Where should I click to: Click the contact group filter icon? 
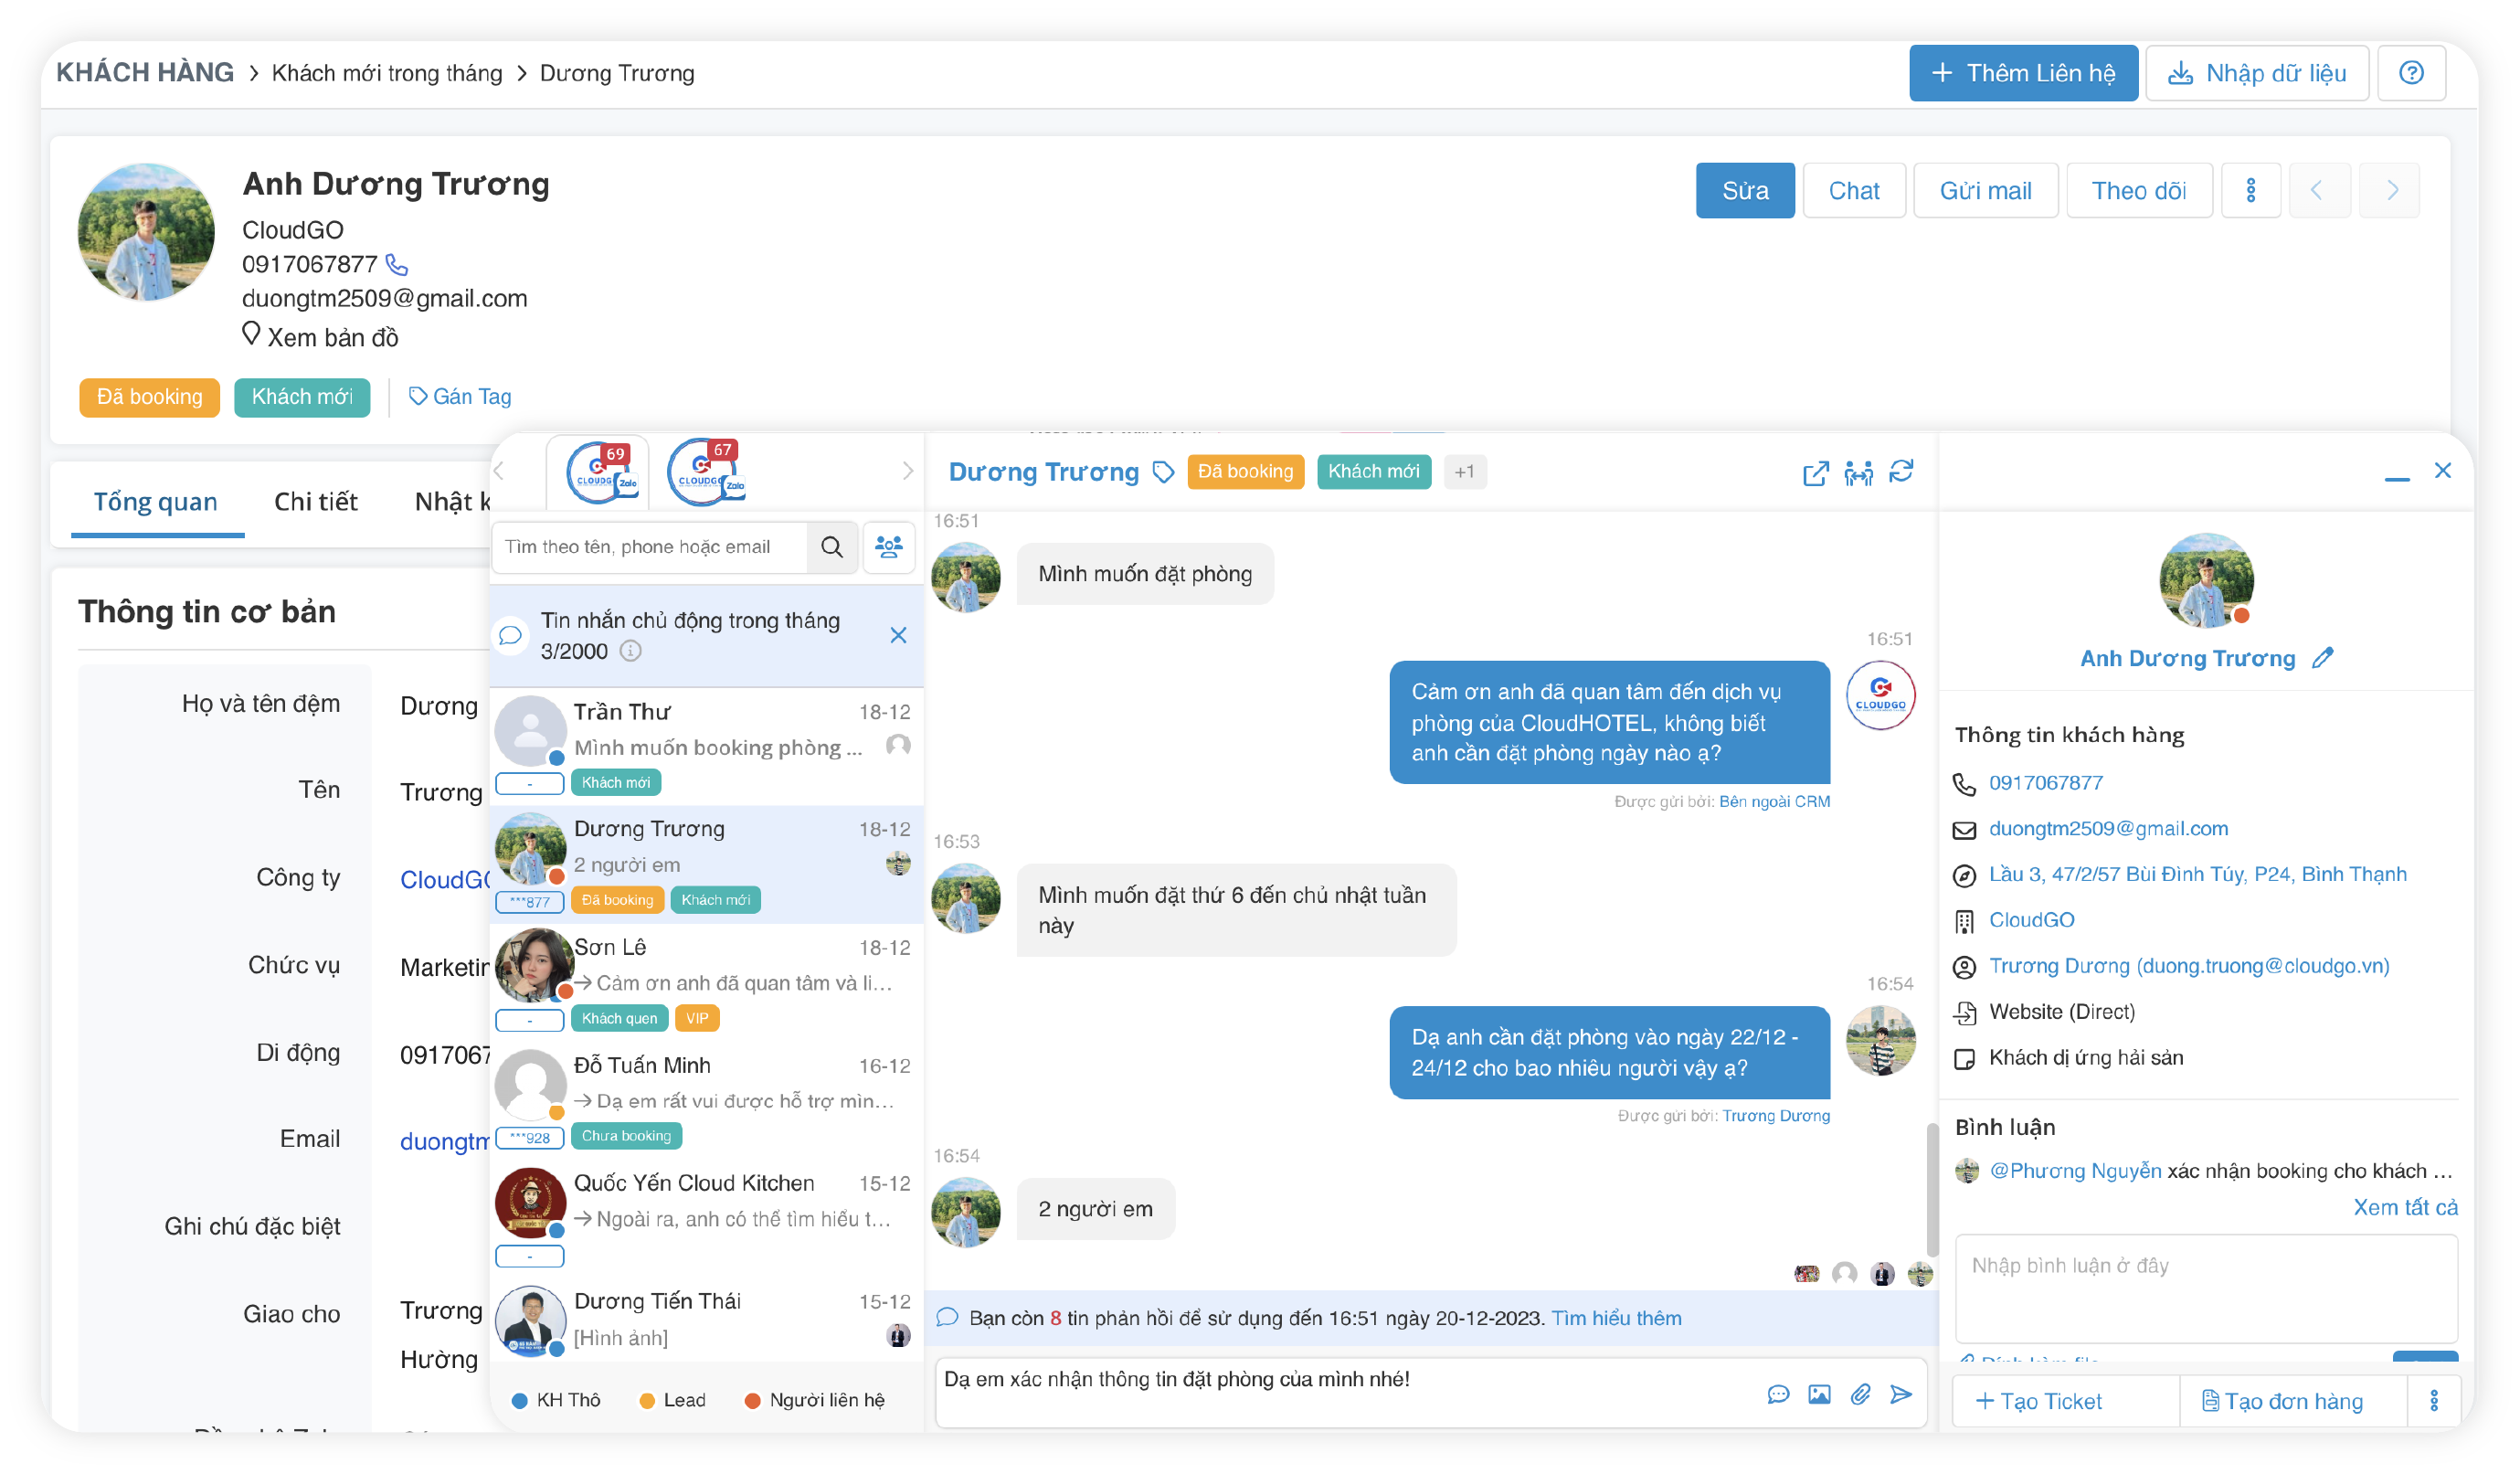(888, 547)
